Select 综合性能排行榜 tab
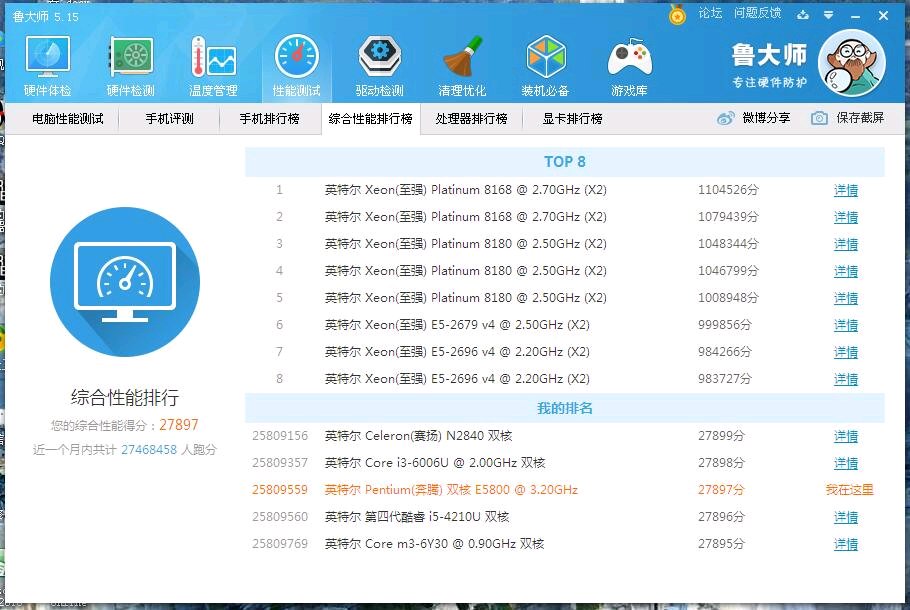The width and height of the screenshot is (910, 610). coord(370,119)
